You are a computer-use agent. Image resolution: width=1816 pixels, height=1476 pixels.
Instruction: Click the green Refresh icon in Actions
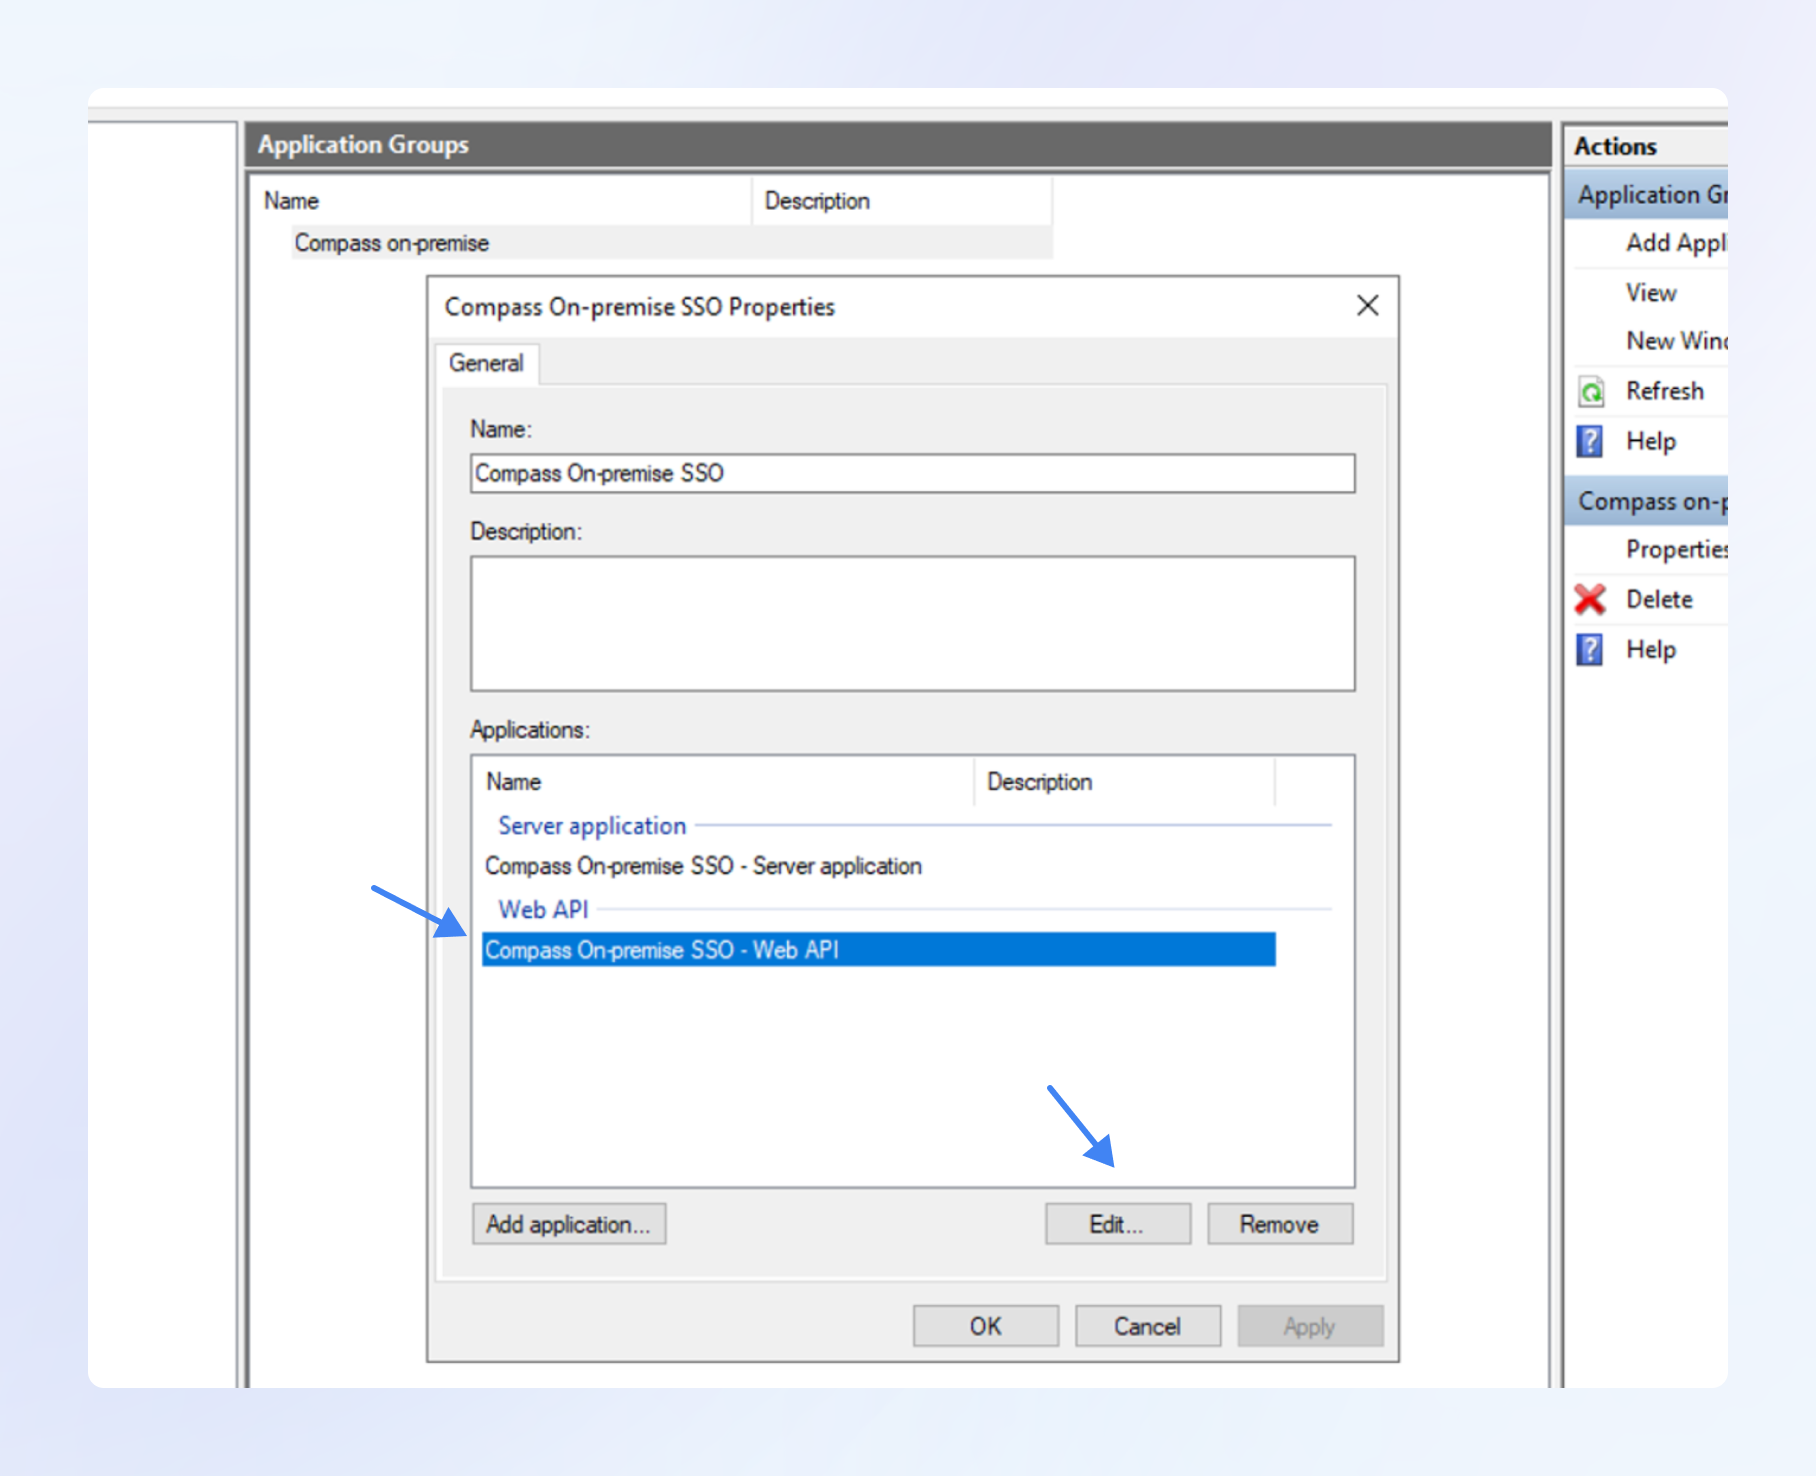point(1591,392)
